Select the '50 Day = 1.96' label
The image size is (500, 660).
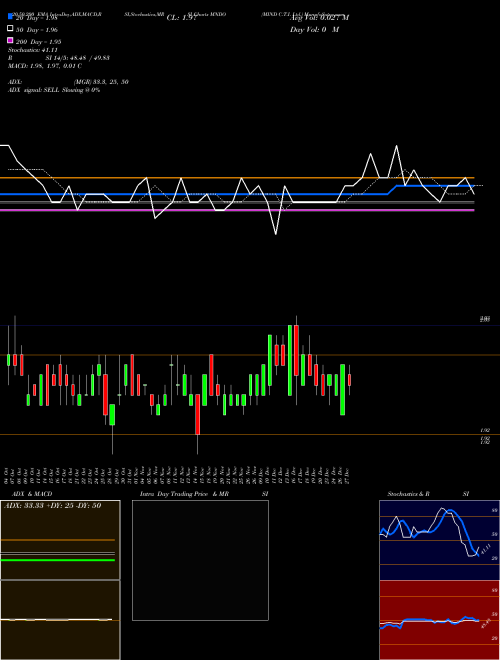pos(37,30)
